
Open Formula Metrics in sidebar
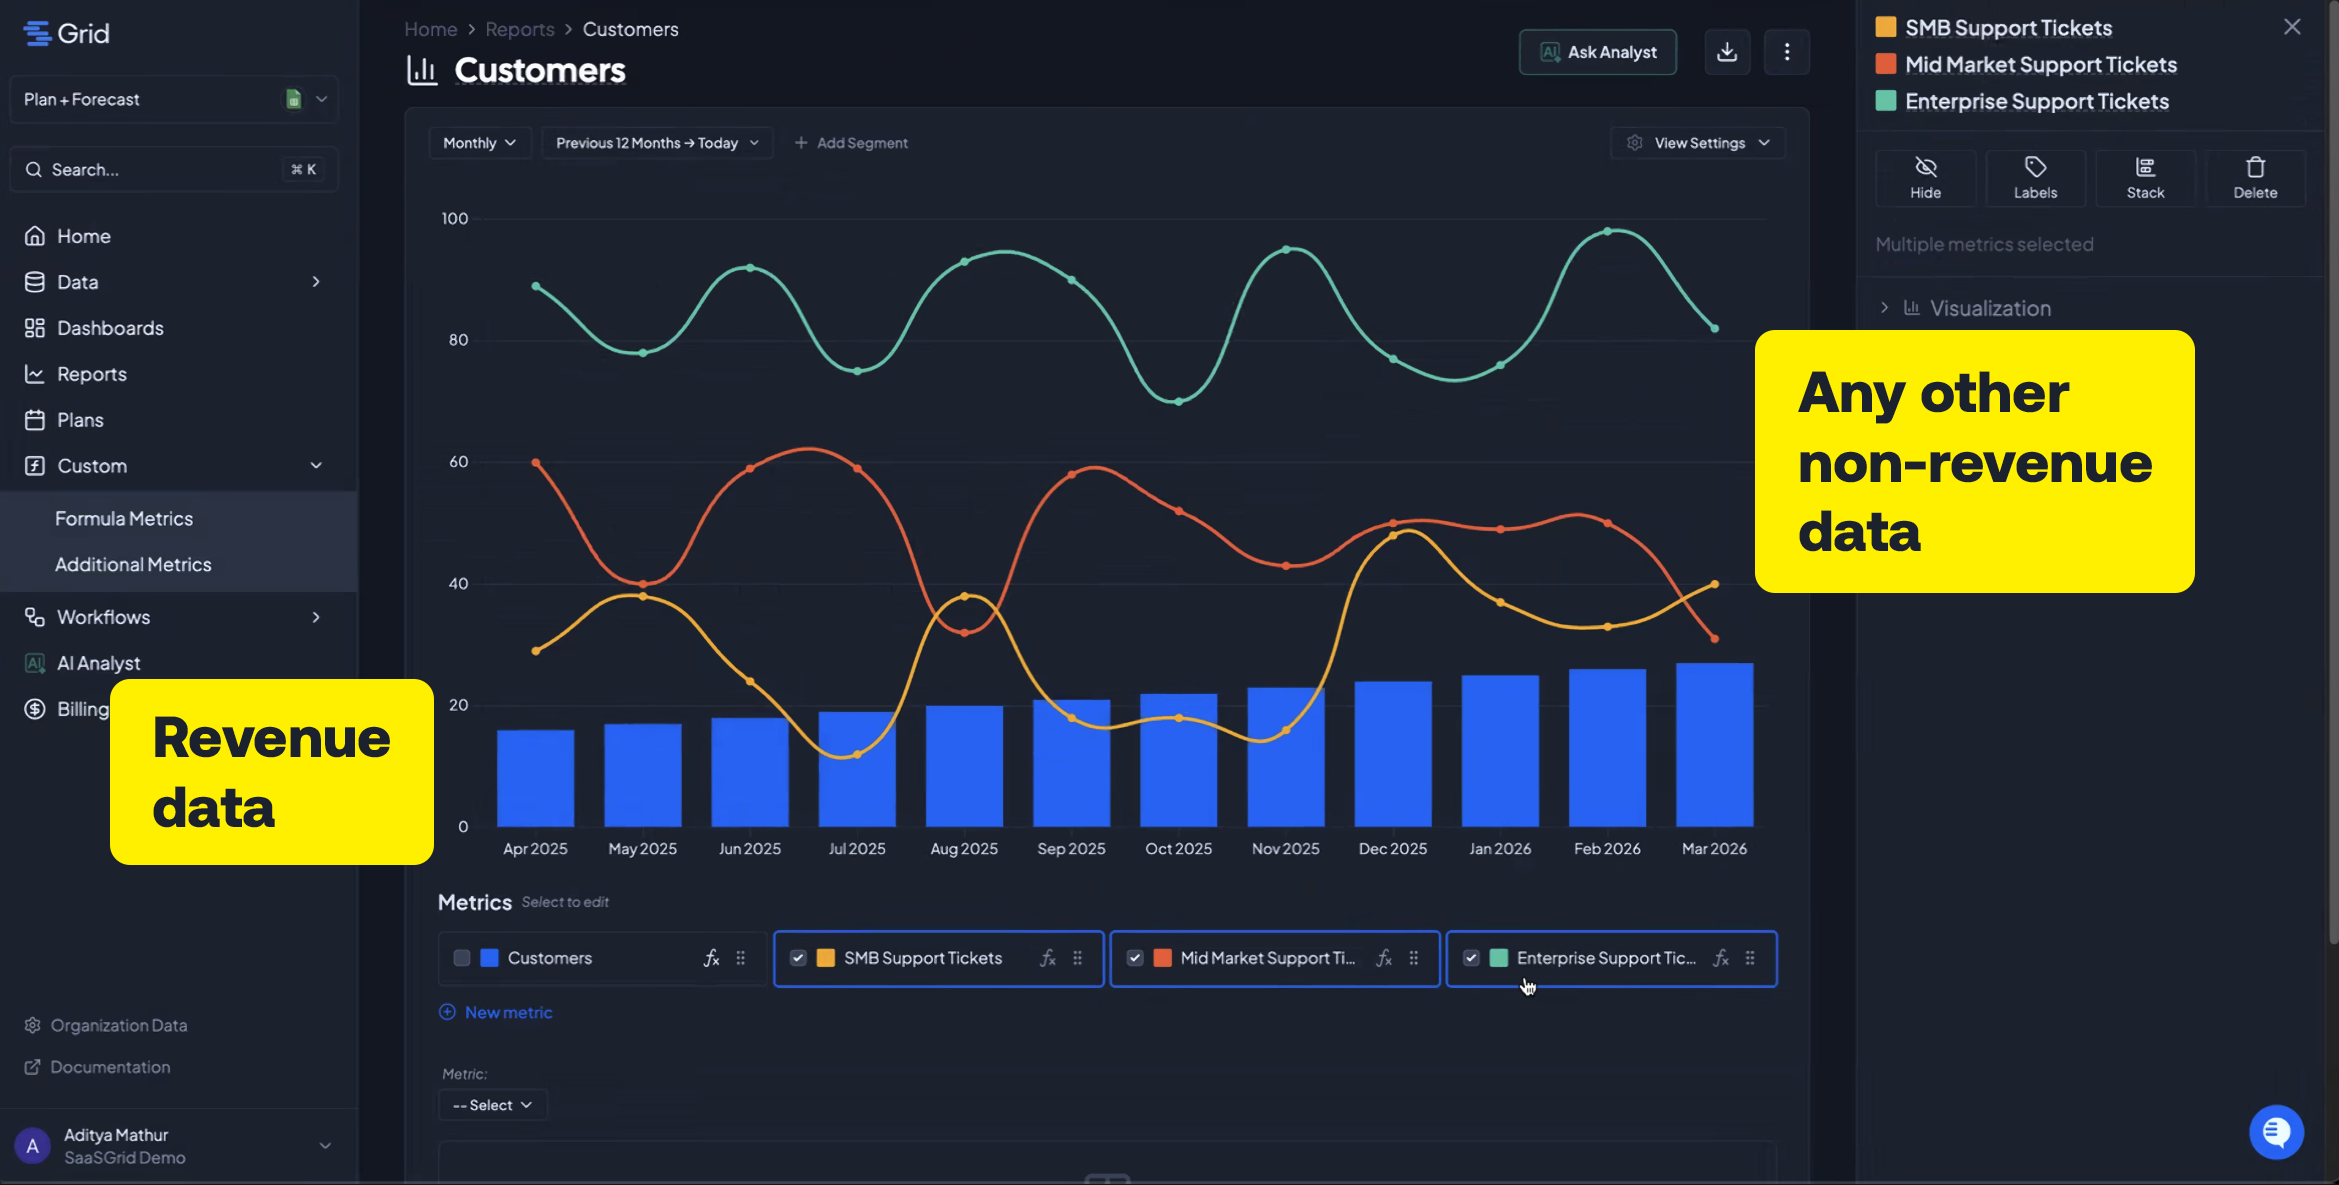click(124, 518)
